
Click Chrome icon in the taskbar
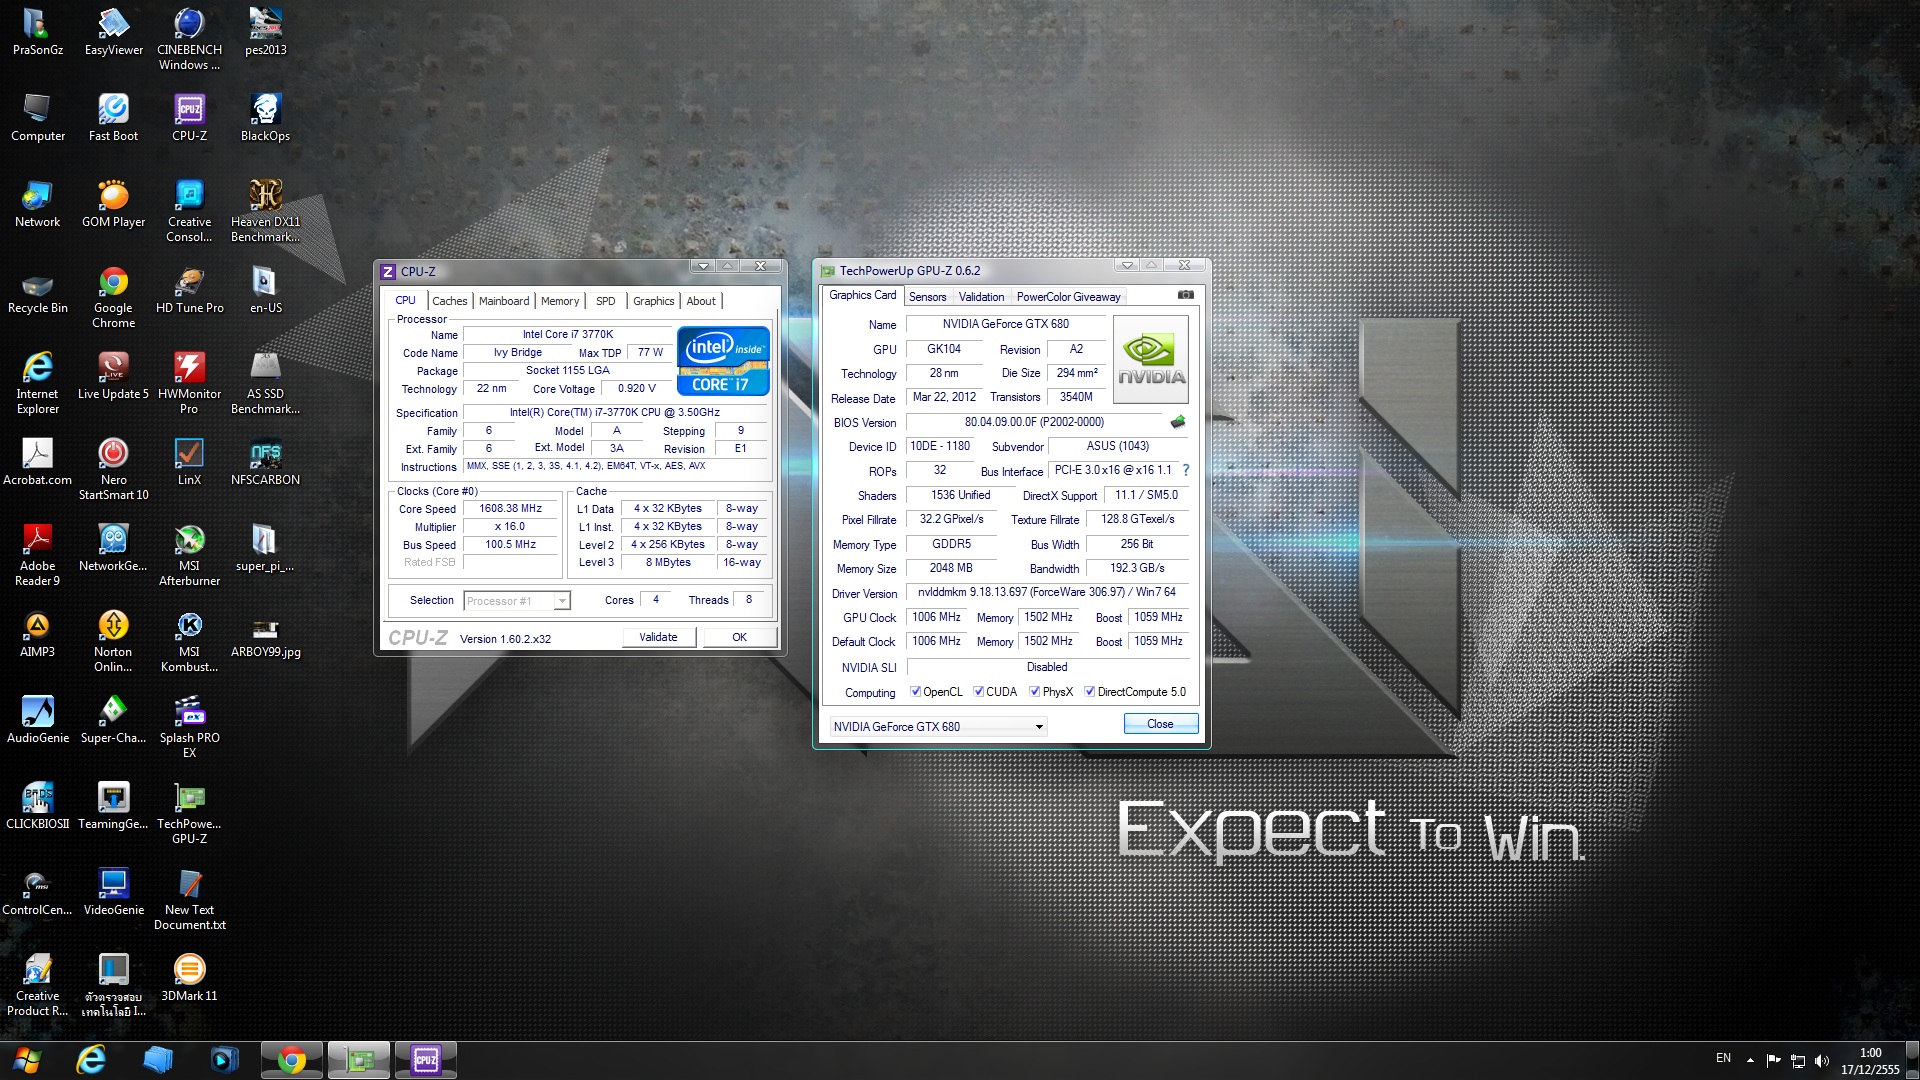click(292, 1060)
